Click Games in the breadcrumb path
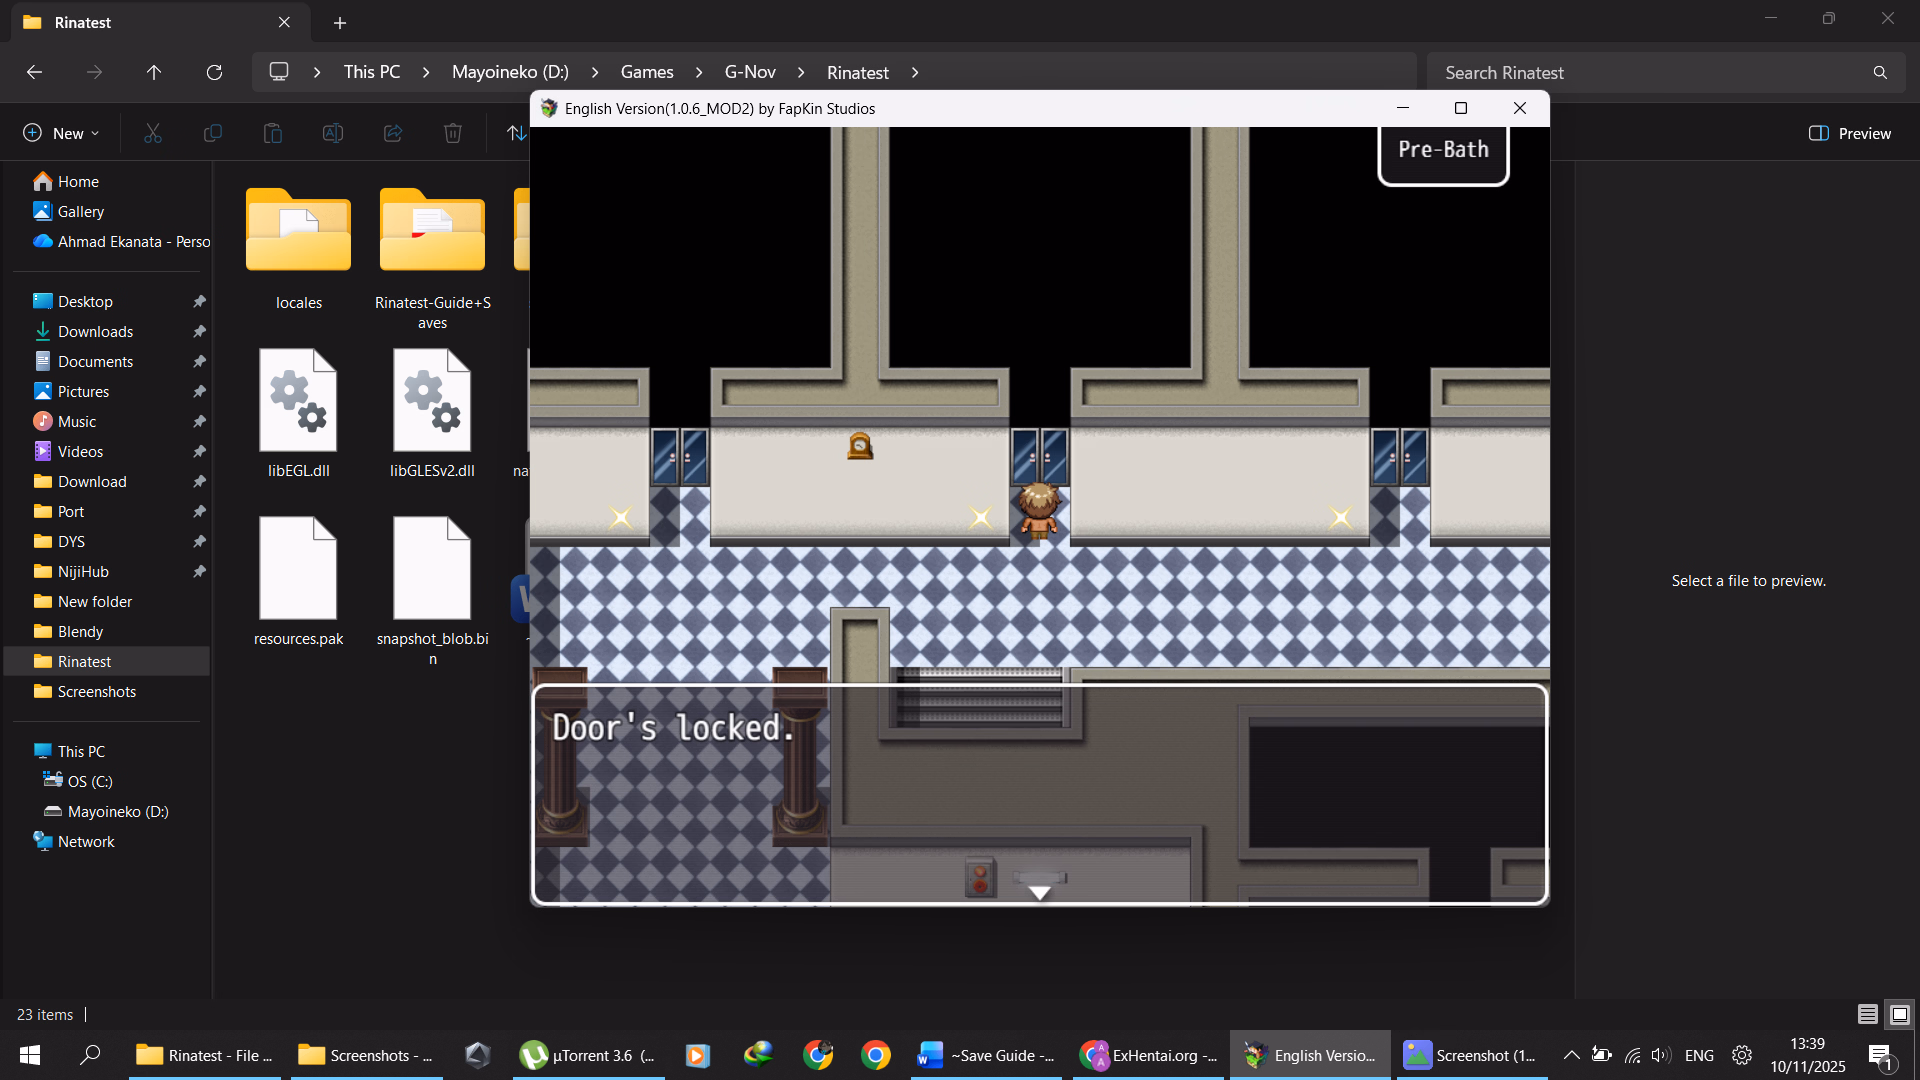 click(x=647, y=72)
